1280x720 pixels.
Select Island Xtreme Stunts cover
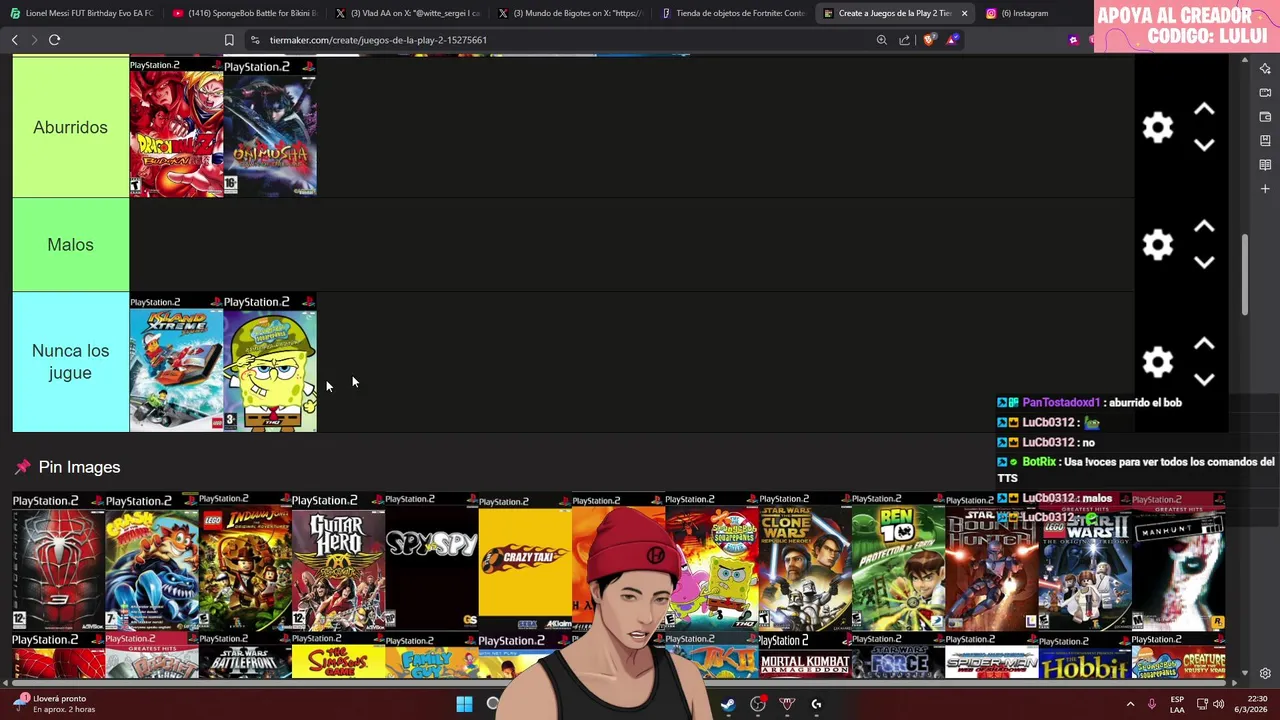tap(176, 362)
